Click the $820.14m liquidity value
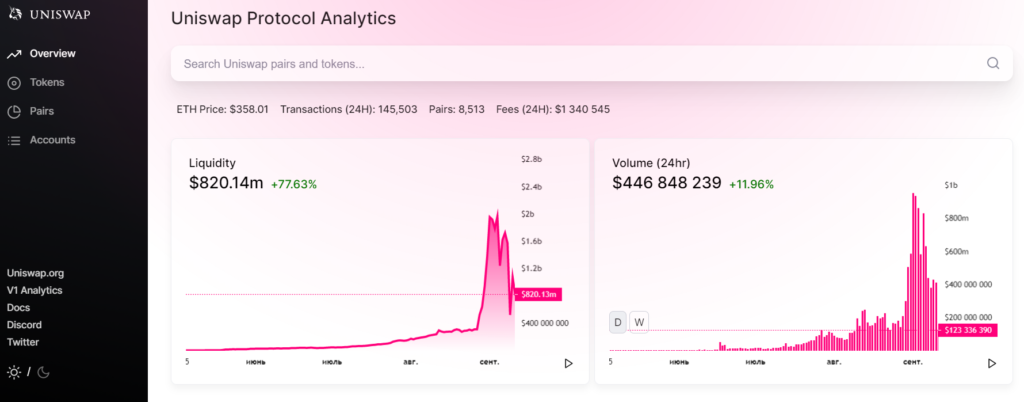Screen dimensions: 1024x402 point(226,183)
